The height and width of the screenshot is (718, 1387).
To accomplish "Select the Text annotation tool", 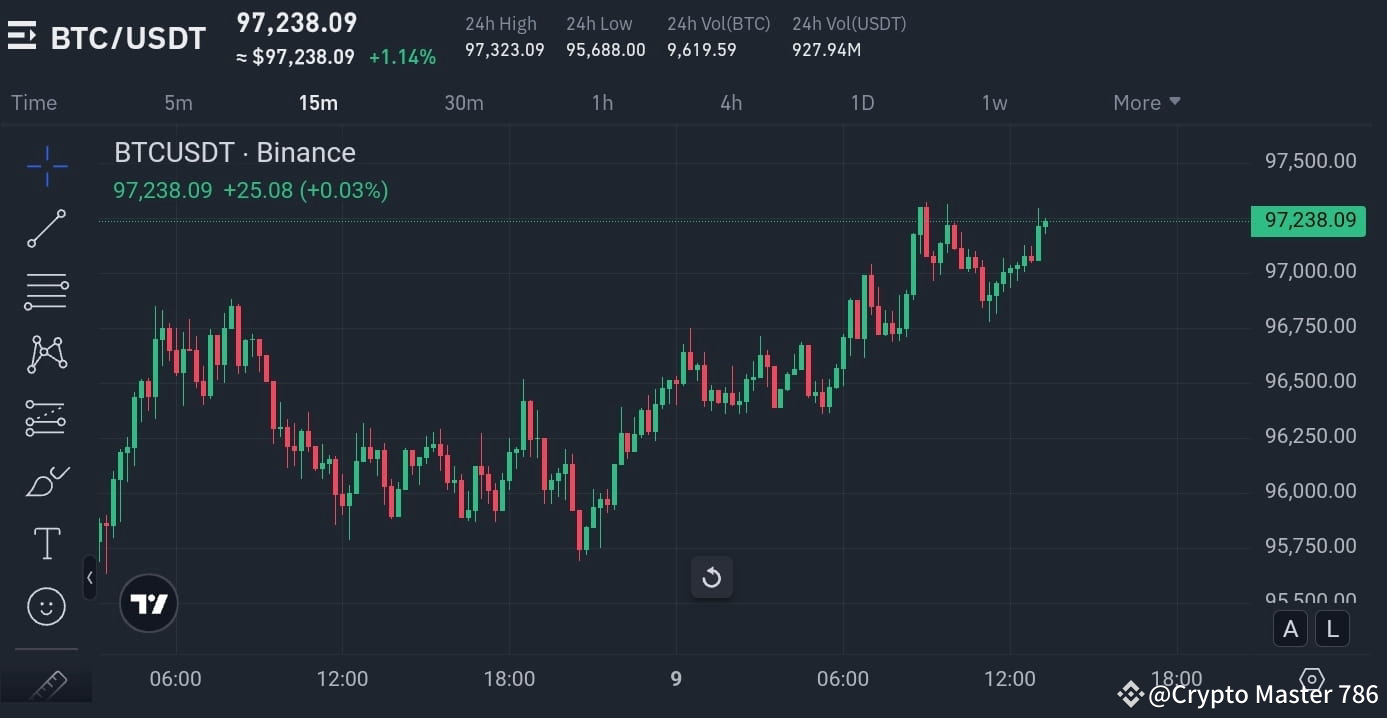I will pos(46,542).
